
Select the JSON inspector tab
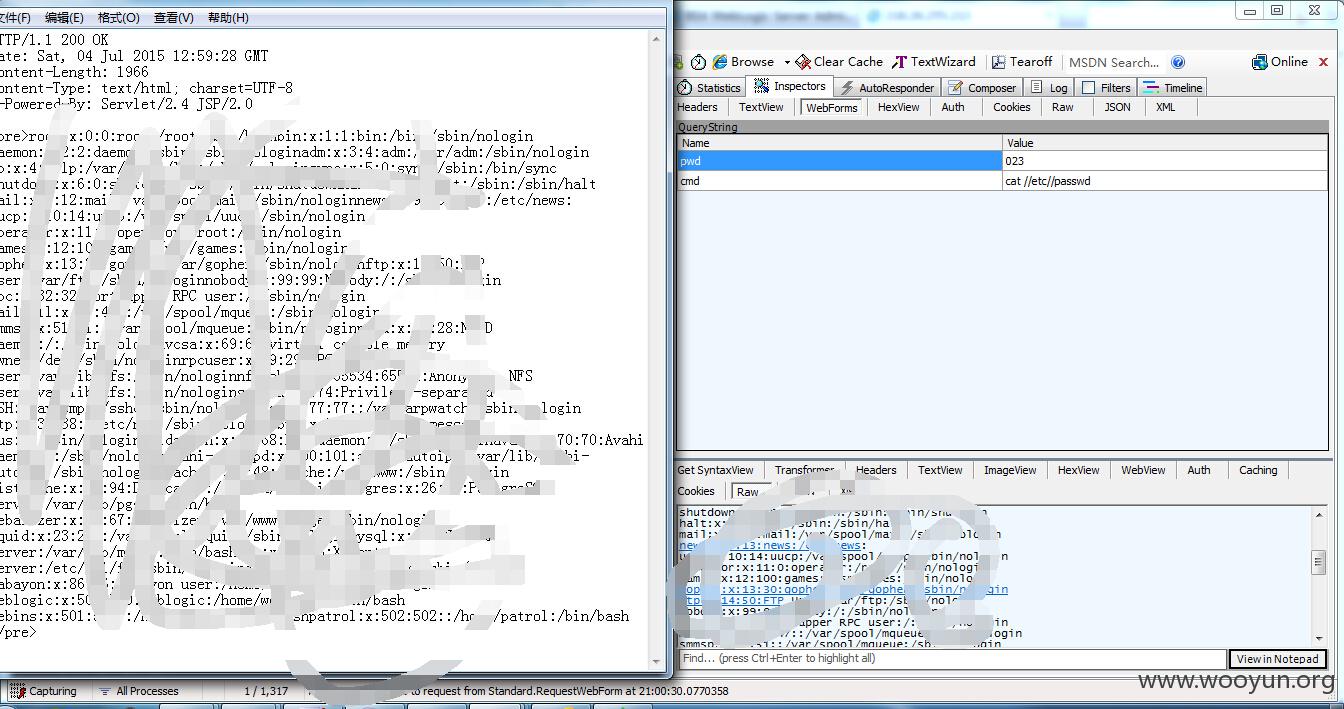click(x=1118, y=107)
